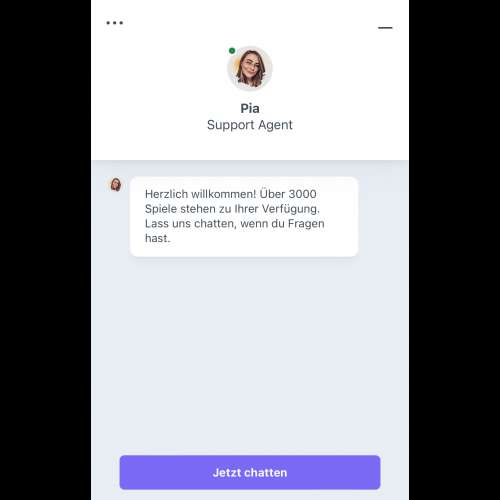Screen dimensions: 500x500
Task: Select the welcome message bubble
Action: 244,217
